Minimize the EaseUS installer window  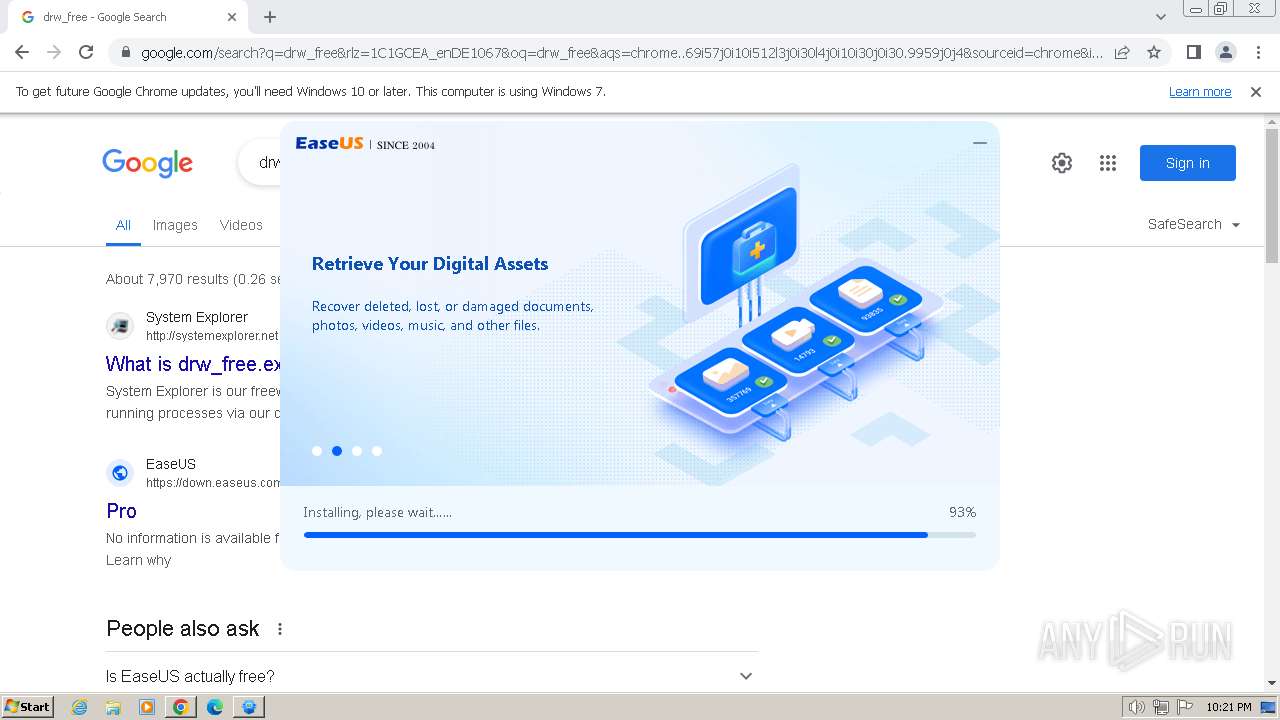[x=980, y=143]
